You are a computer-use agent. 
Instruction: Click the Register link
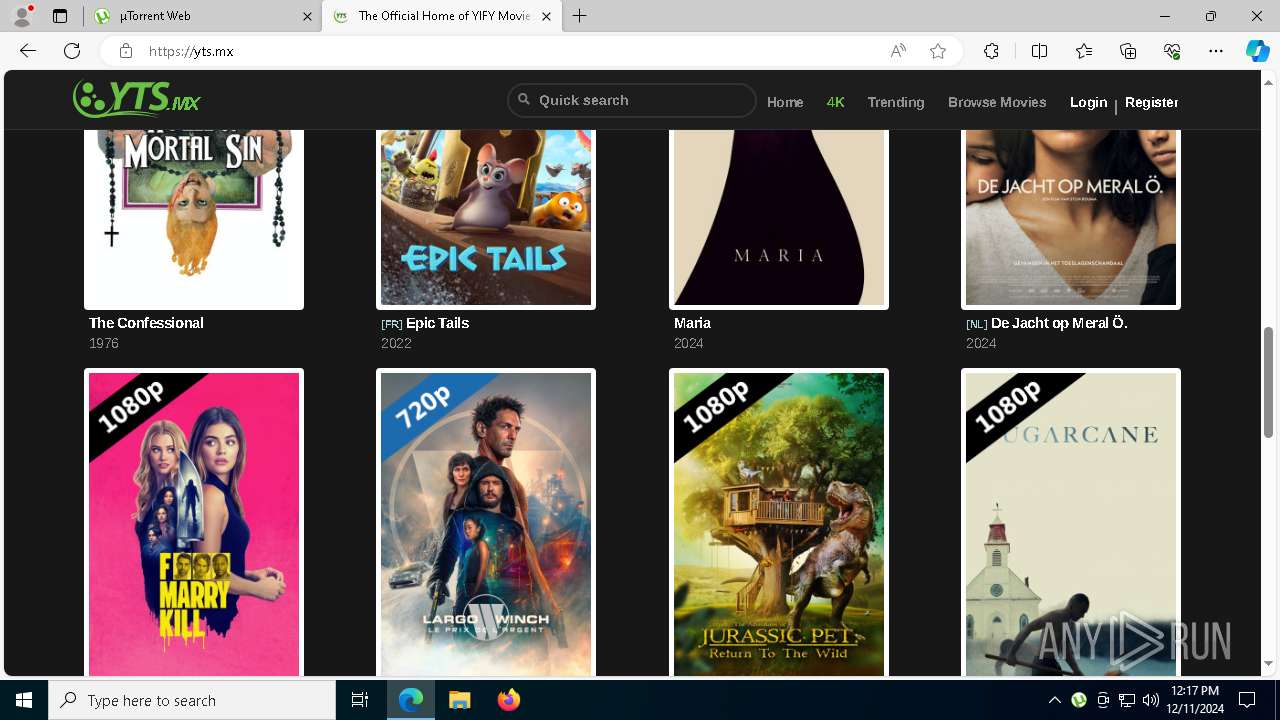point(1151,102)
